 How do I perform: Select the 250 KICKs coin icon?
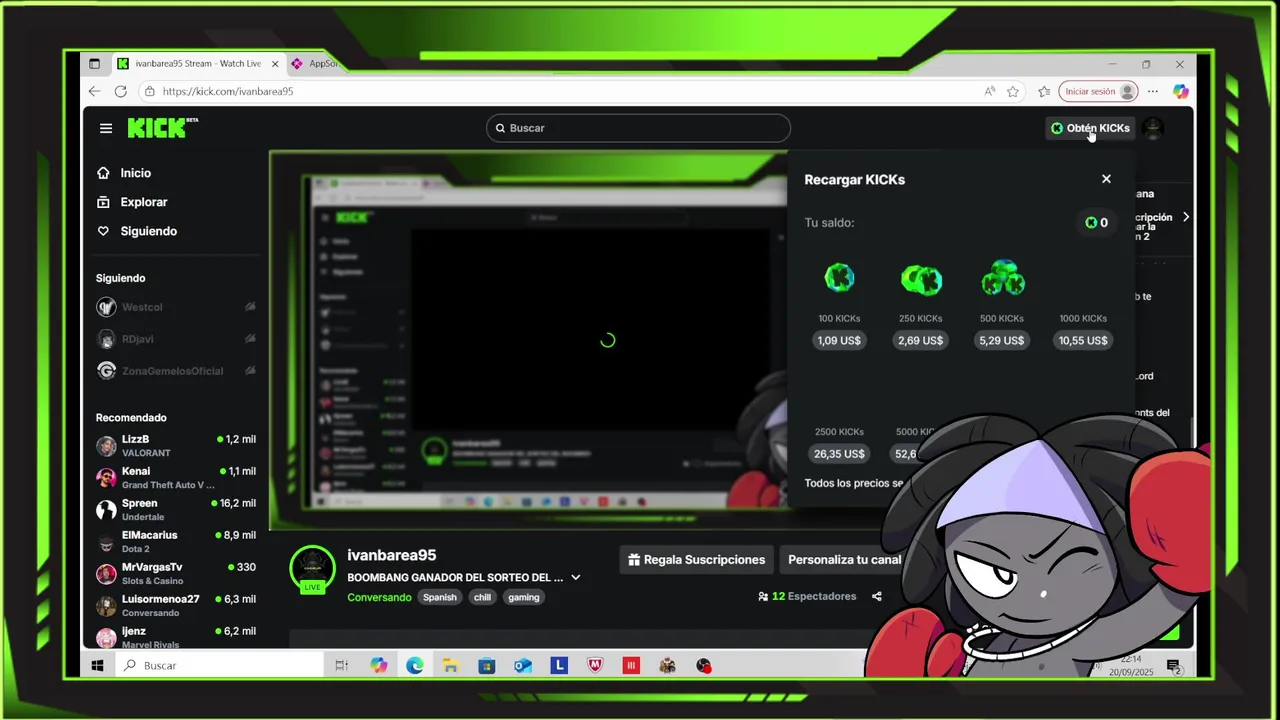pyautogui.click(x=921, y=279)
